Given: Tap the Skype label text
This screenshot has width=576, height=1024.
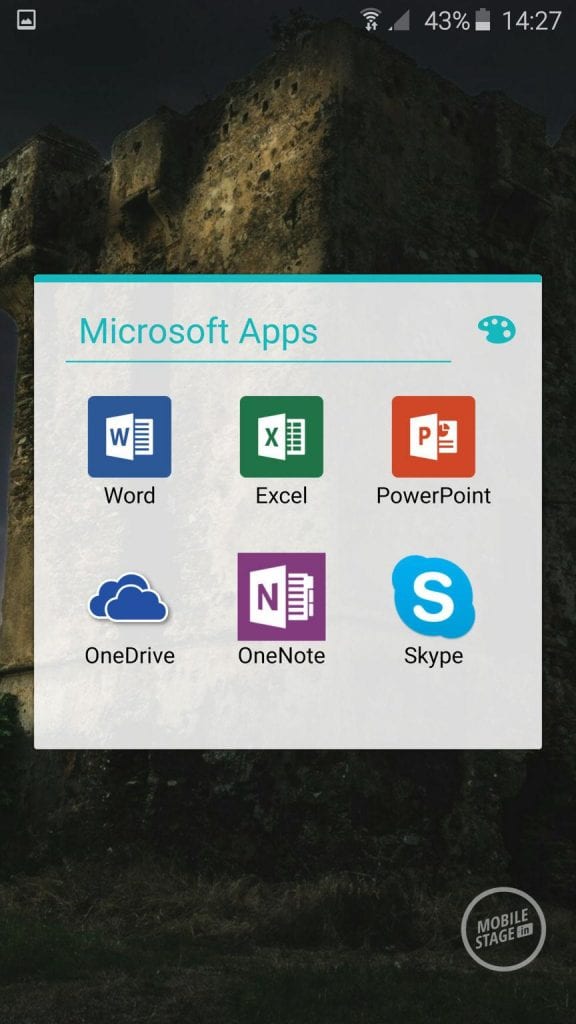Looking at the screenshot, I should [434, 656].
